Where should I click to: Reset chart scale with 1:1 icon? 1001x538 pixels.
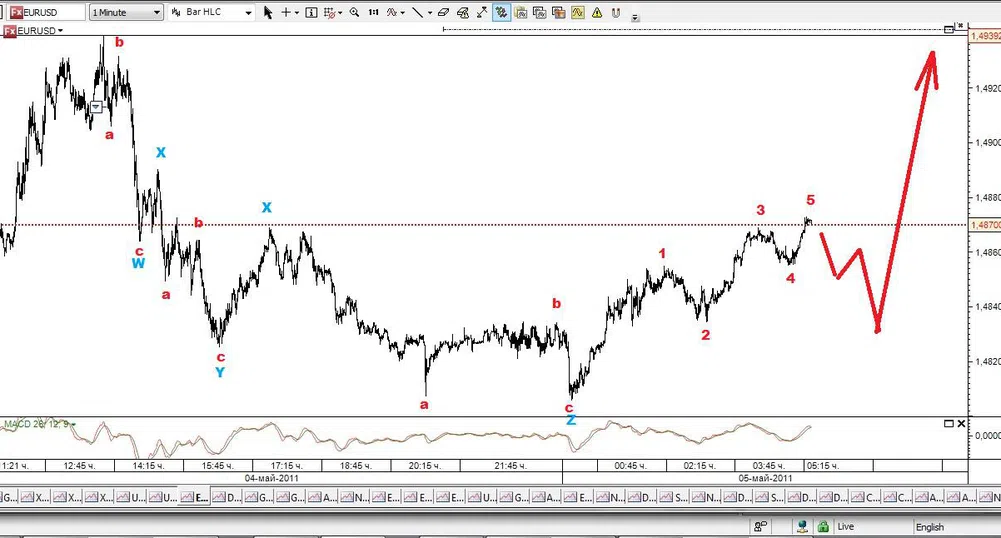coord(373,13)
